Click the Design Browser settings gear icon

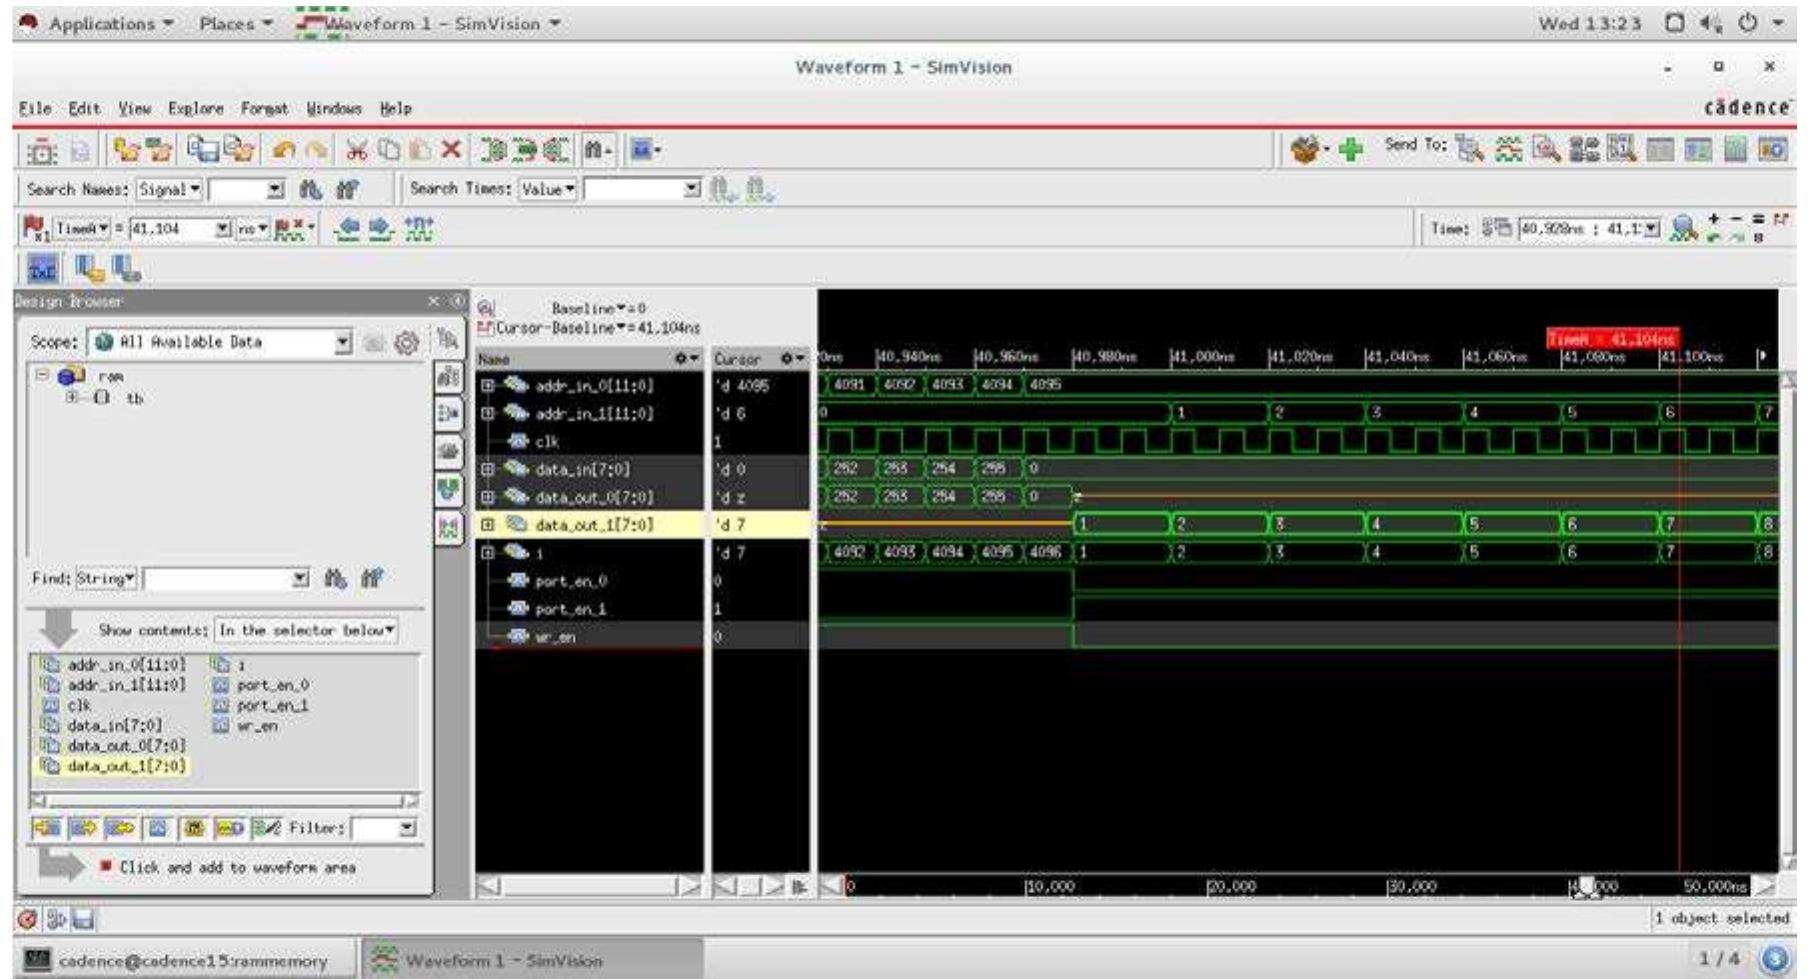[406, 343]
